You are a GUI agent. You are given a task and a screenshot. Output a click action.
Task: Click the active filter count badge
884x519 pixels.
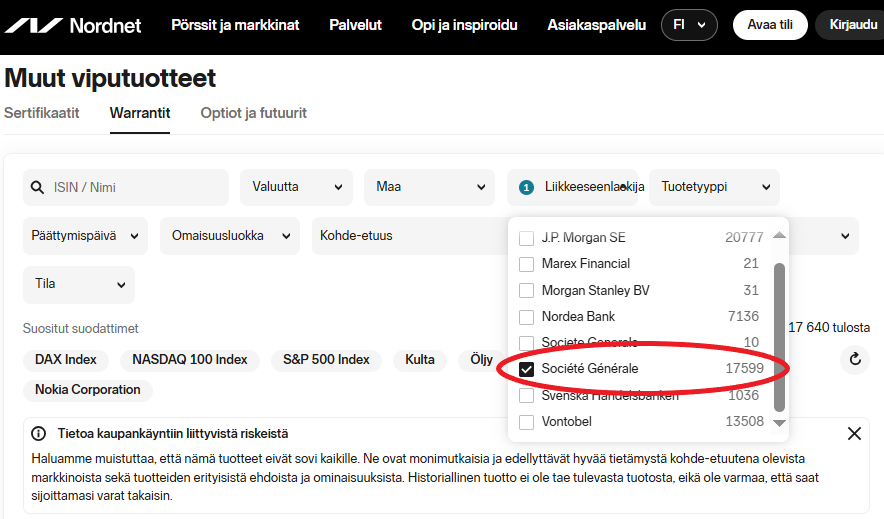pyautogui.click(x=526, y=187)
